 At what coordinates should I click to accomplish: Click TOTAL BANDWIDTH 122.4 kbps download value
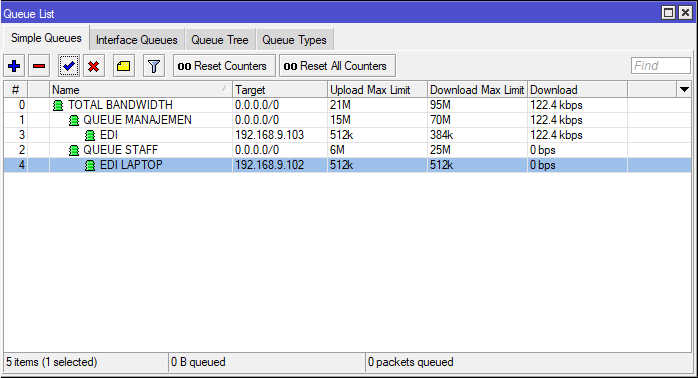pos(556,105)
